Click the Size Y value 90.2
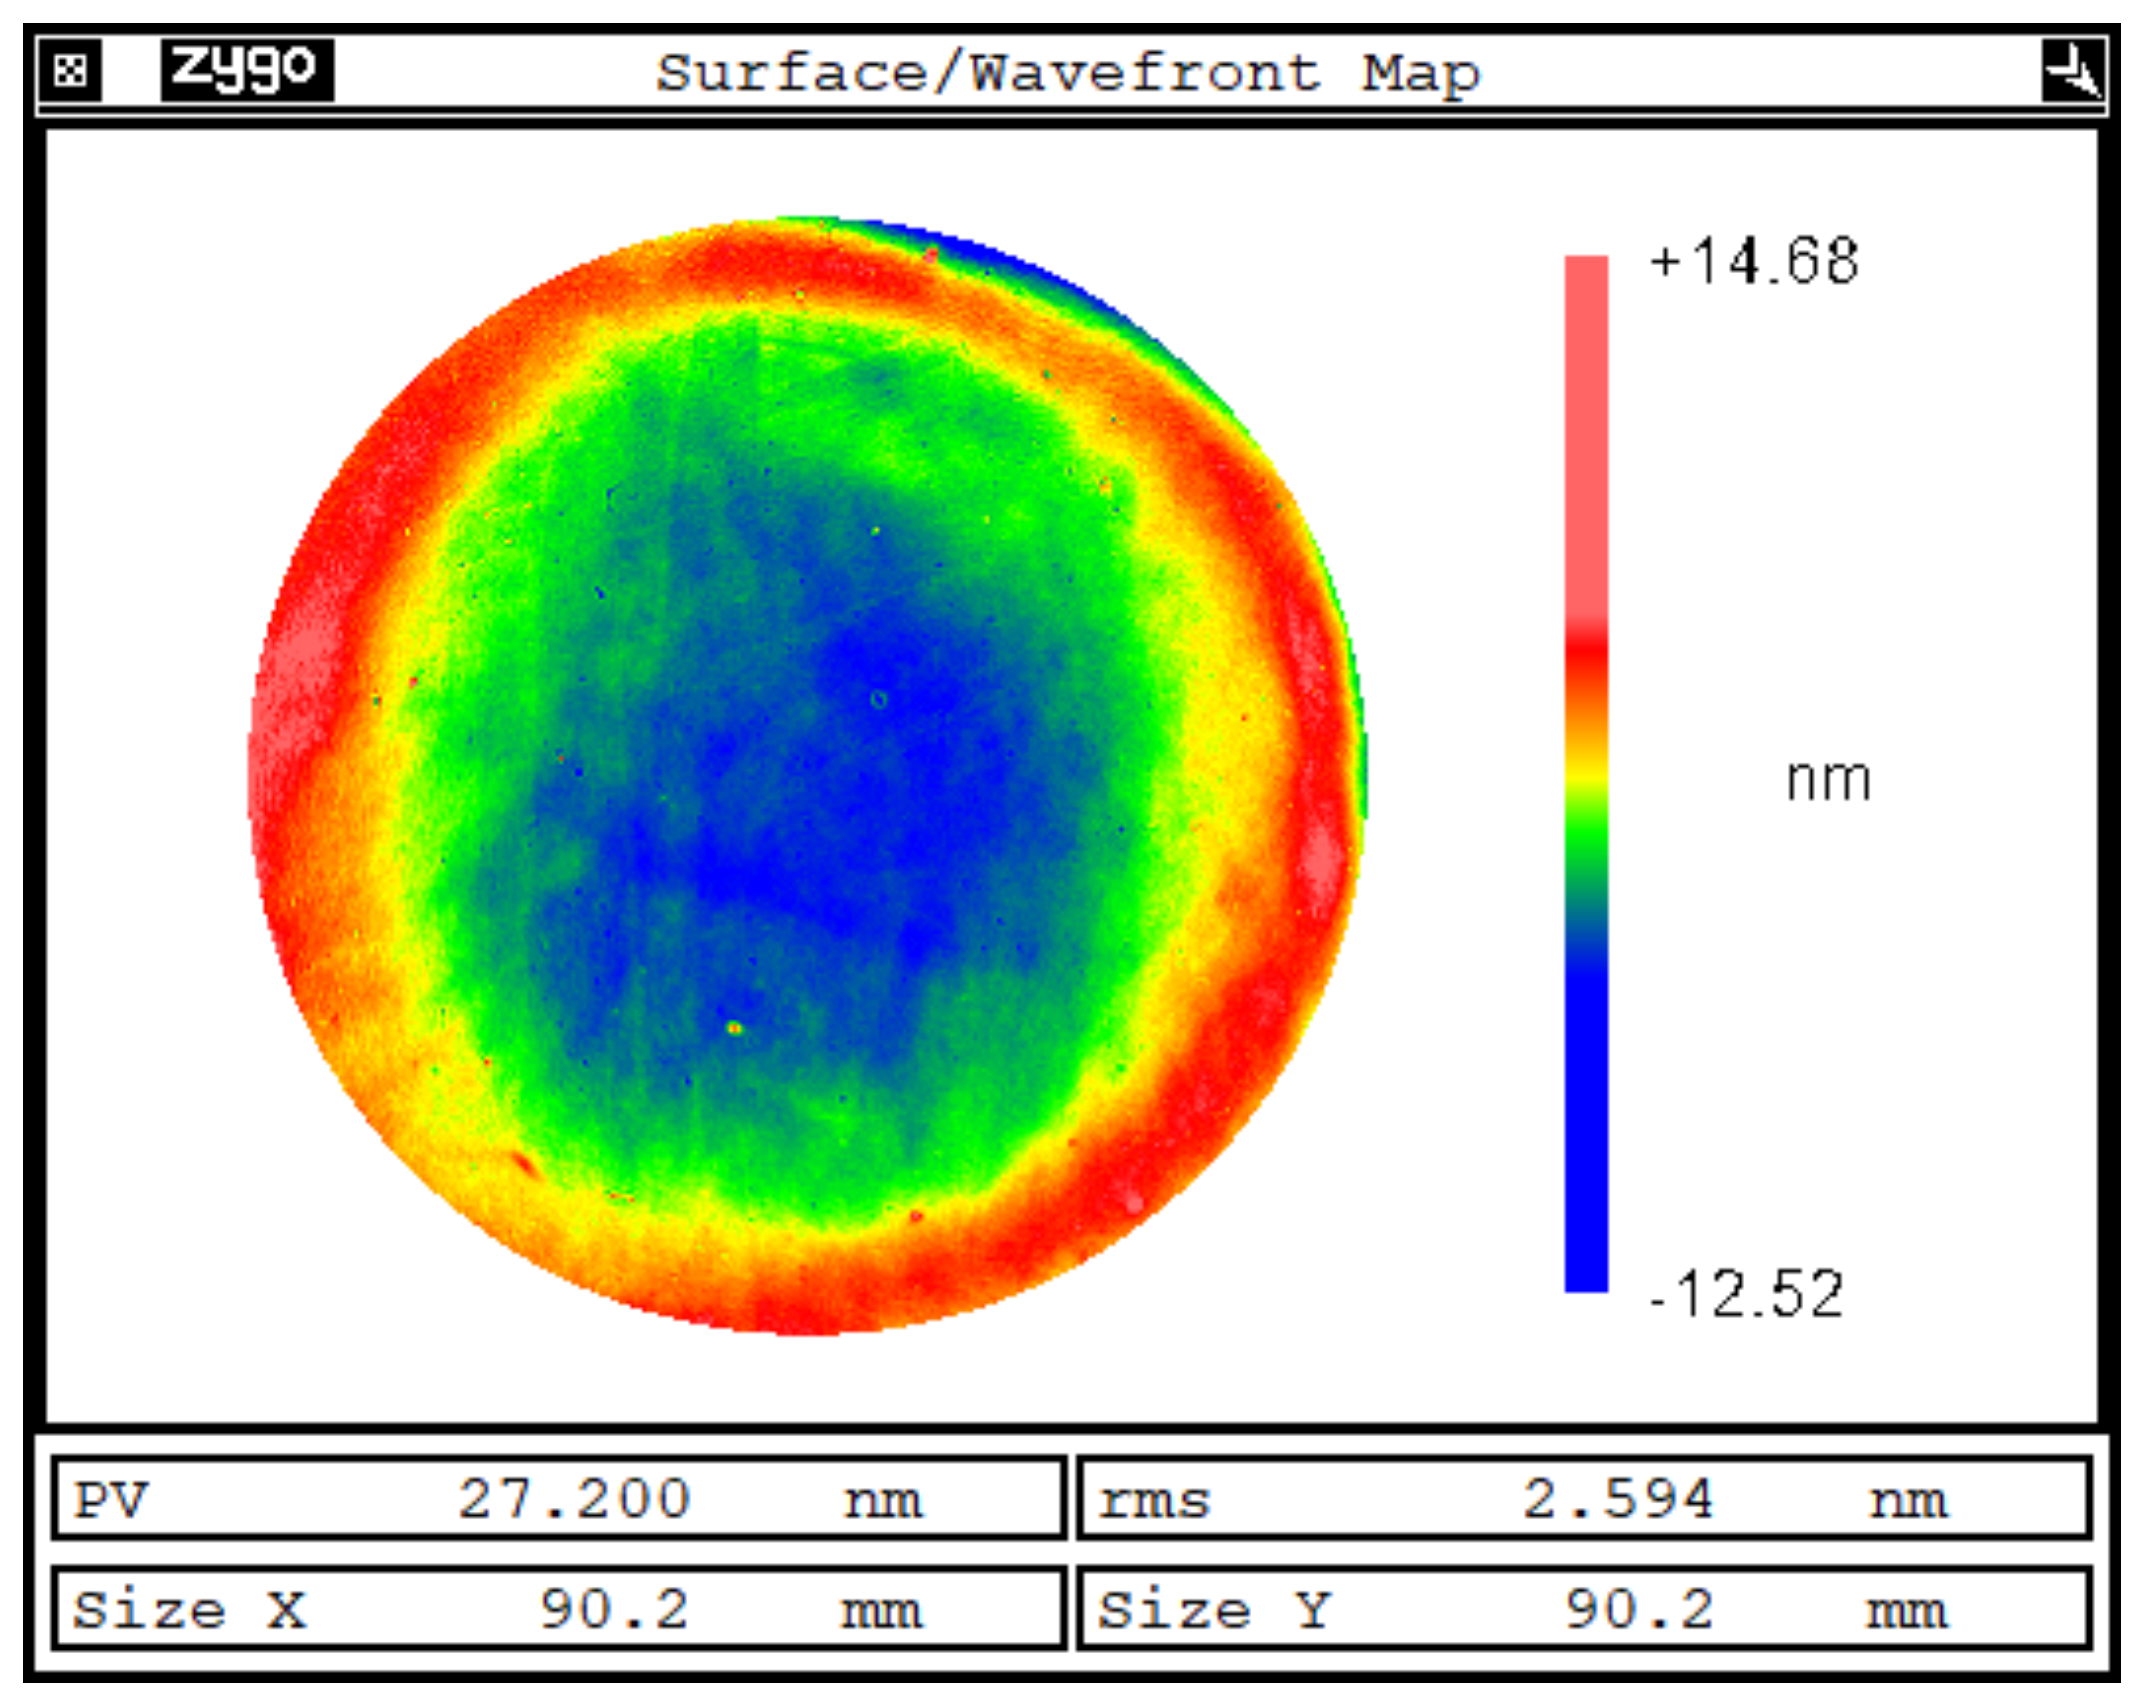 [1639, 1609]
